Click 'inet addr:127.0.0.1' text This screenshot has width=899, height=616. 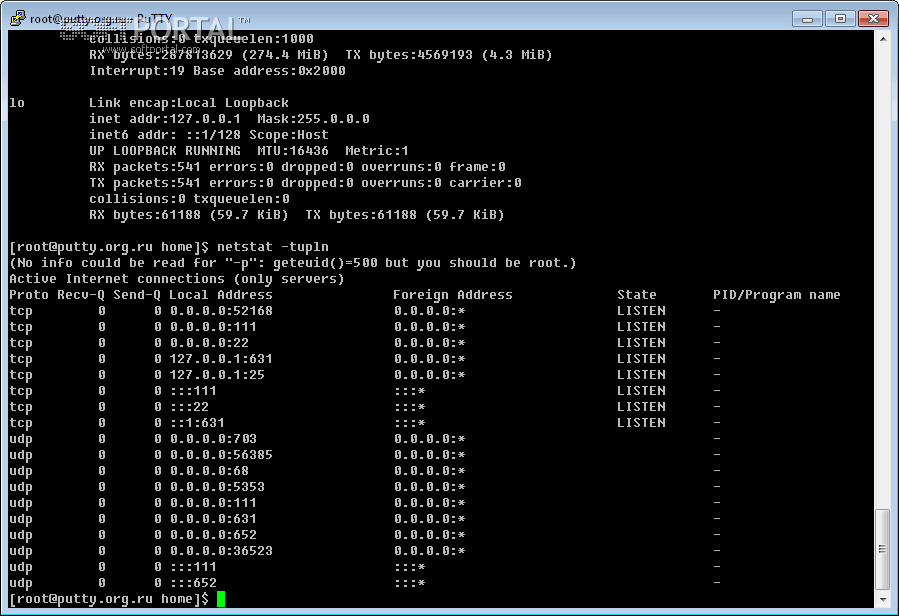[165, 119]
